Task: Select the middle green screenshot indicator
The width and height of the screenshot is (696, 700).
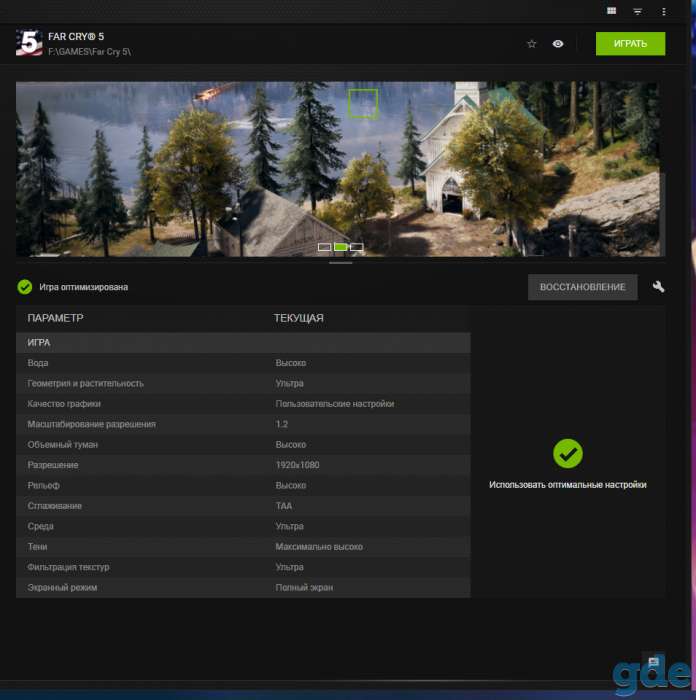Action: click(x=341, y=247)
